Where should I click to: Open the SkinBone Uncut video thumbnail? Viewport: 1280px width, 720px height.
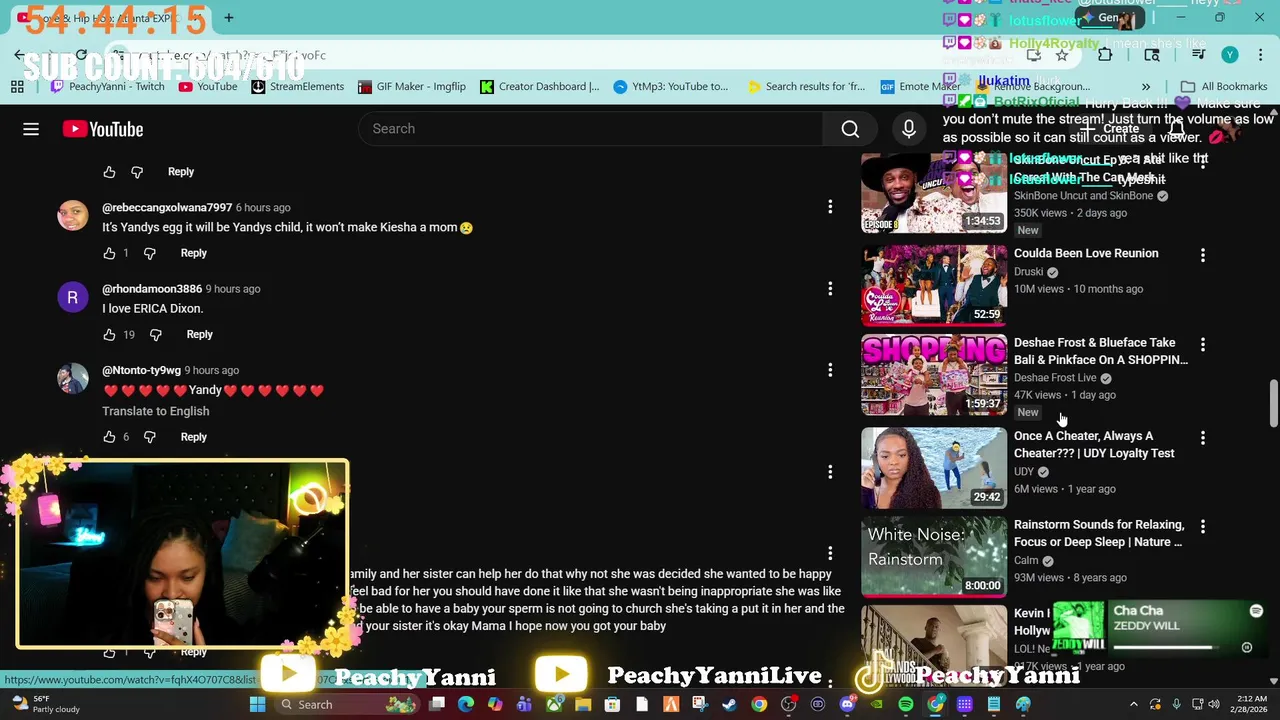[934, 193]
